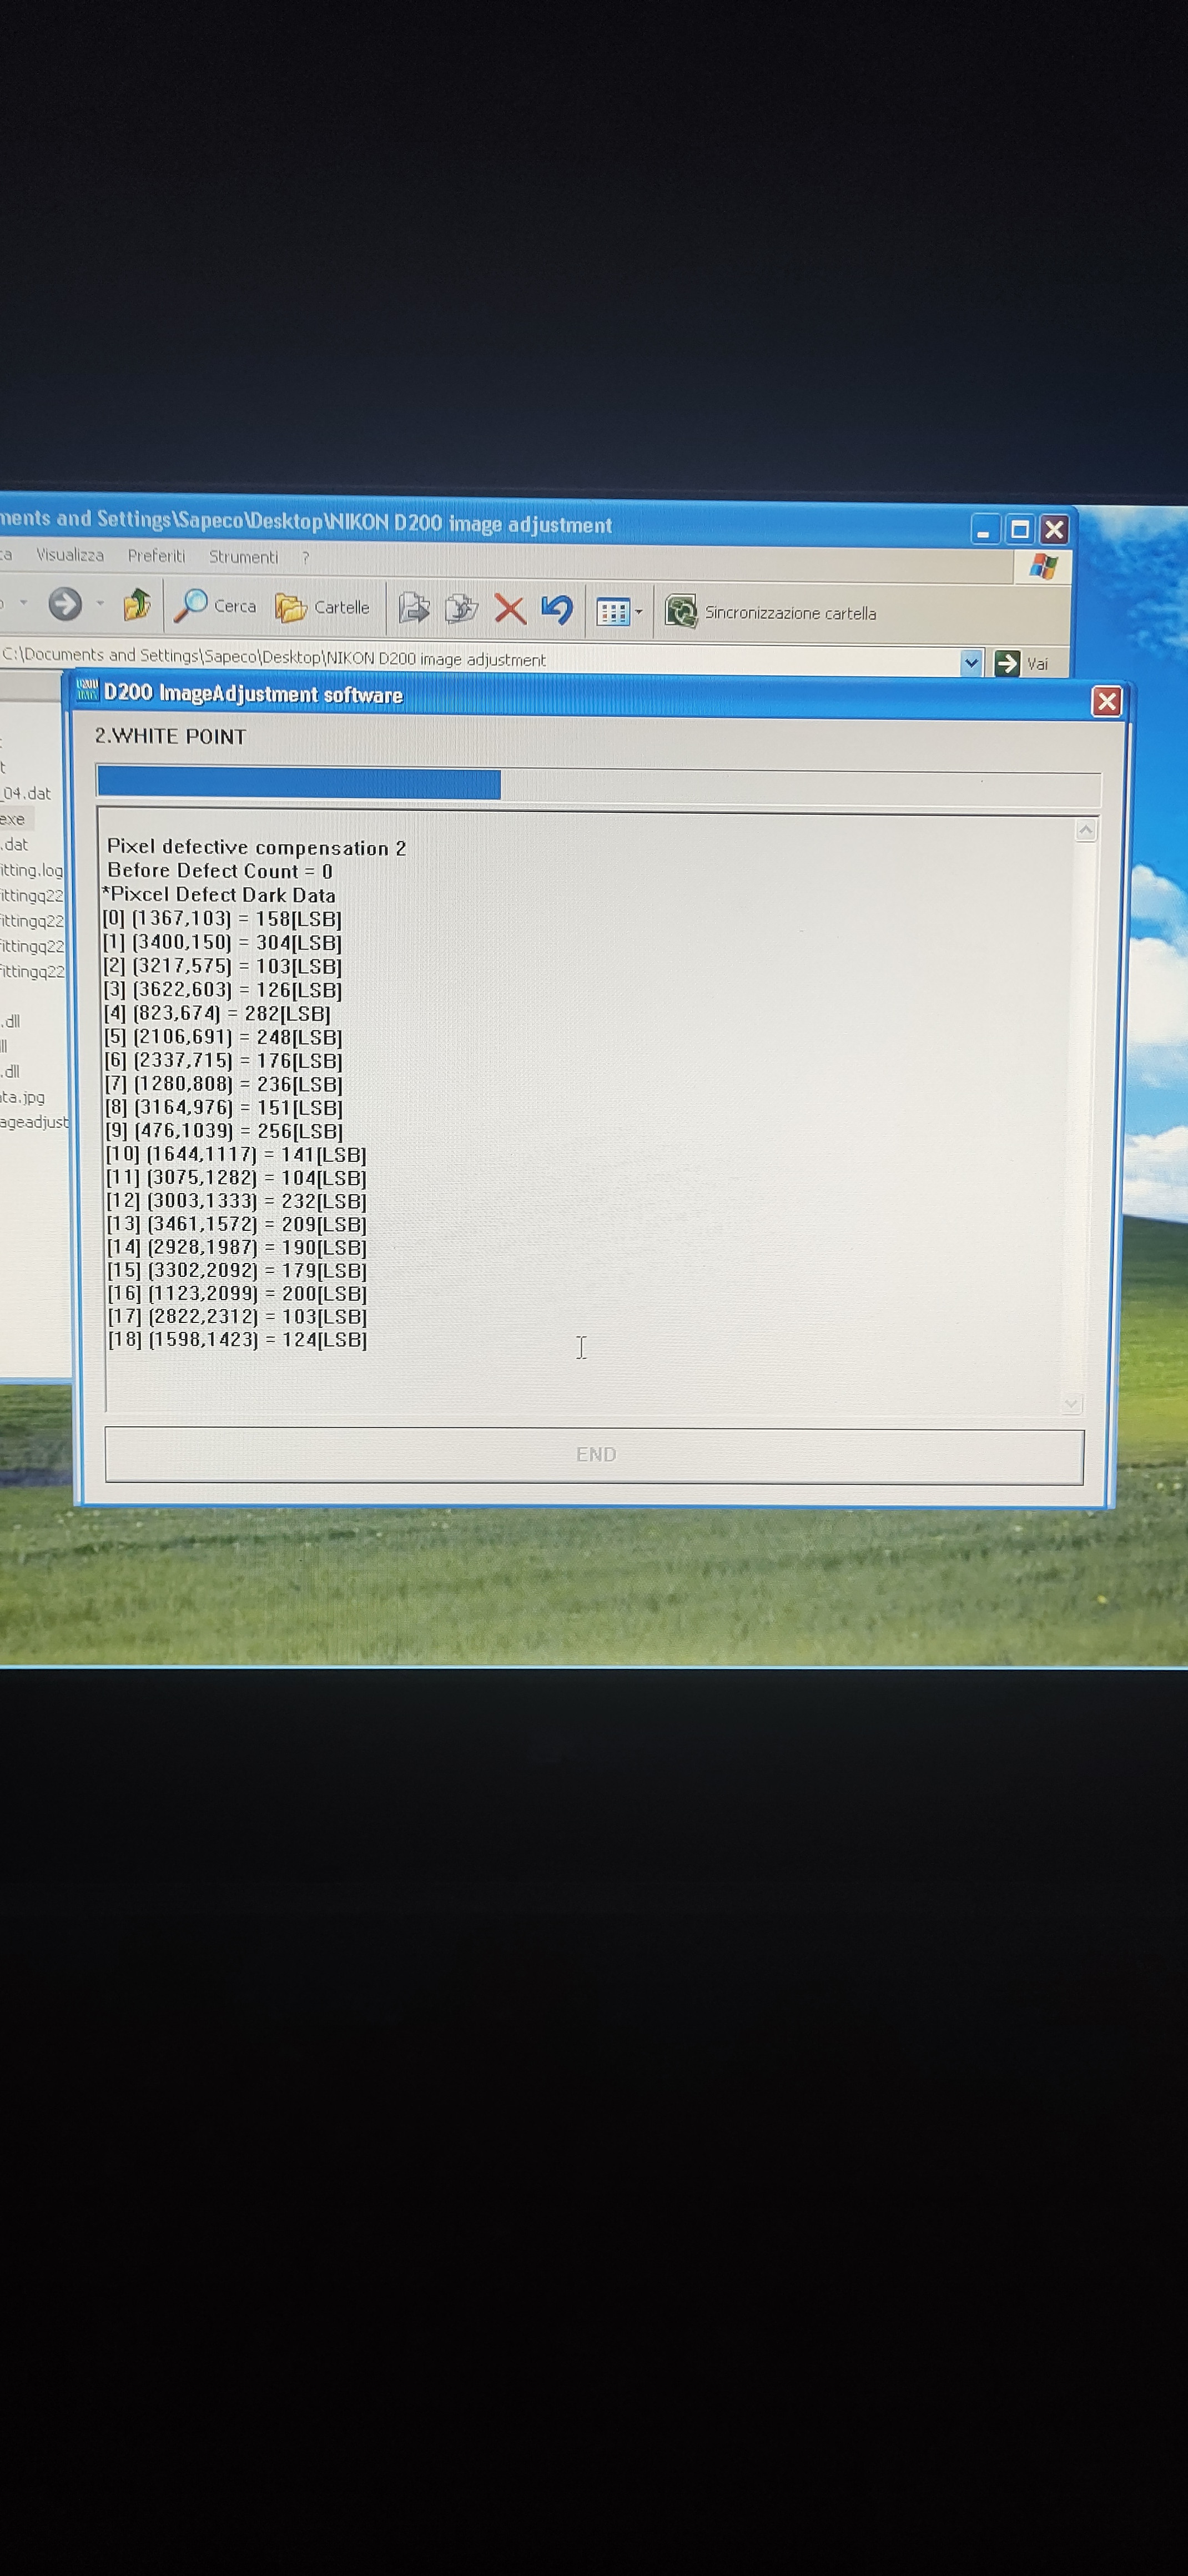1188x2576 pixels.
Task: Click the blue Undo arrow icon
Action: point(557,609)
